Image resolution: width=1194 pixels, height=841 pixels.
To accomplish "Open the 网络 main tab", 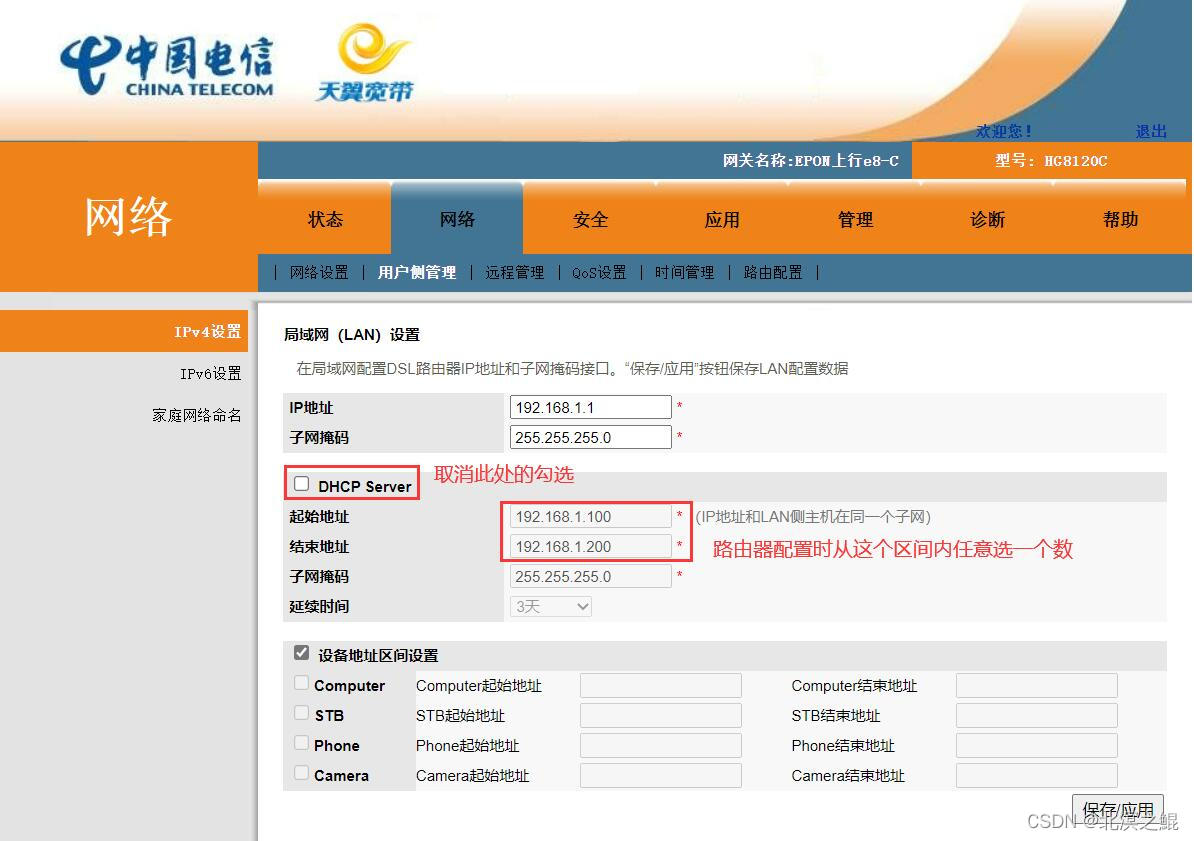I will click(x=457, y=219).
